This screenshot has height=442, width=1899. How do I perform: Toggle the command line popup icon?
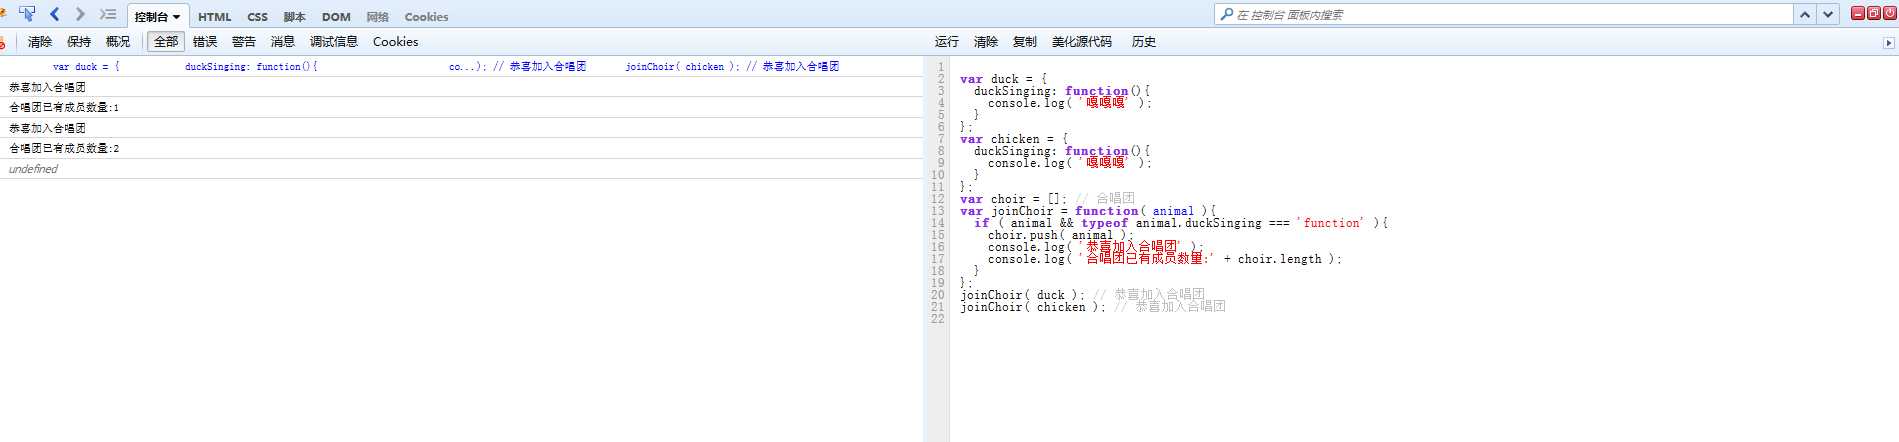(108, 14)
